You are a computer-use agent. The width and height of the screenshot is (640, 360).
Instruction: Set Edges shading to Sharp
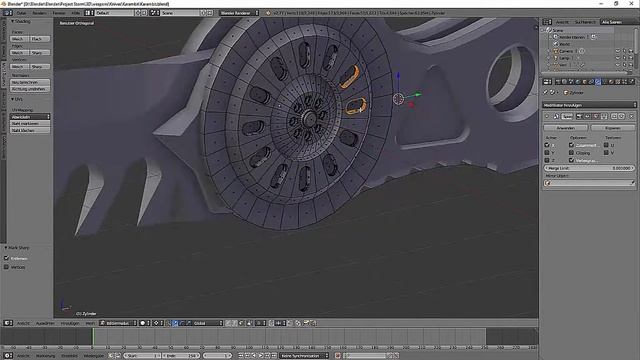click(x=40, y=53)
